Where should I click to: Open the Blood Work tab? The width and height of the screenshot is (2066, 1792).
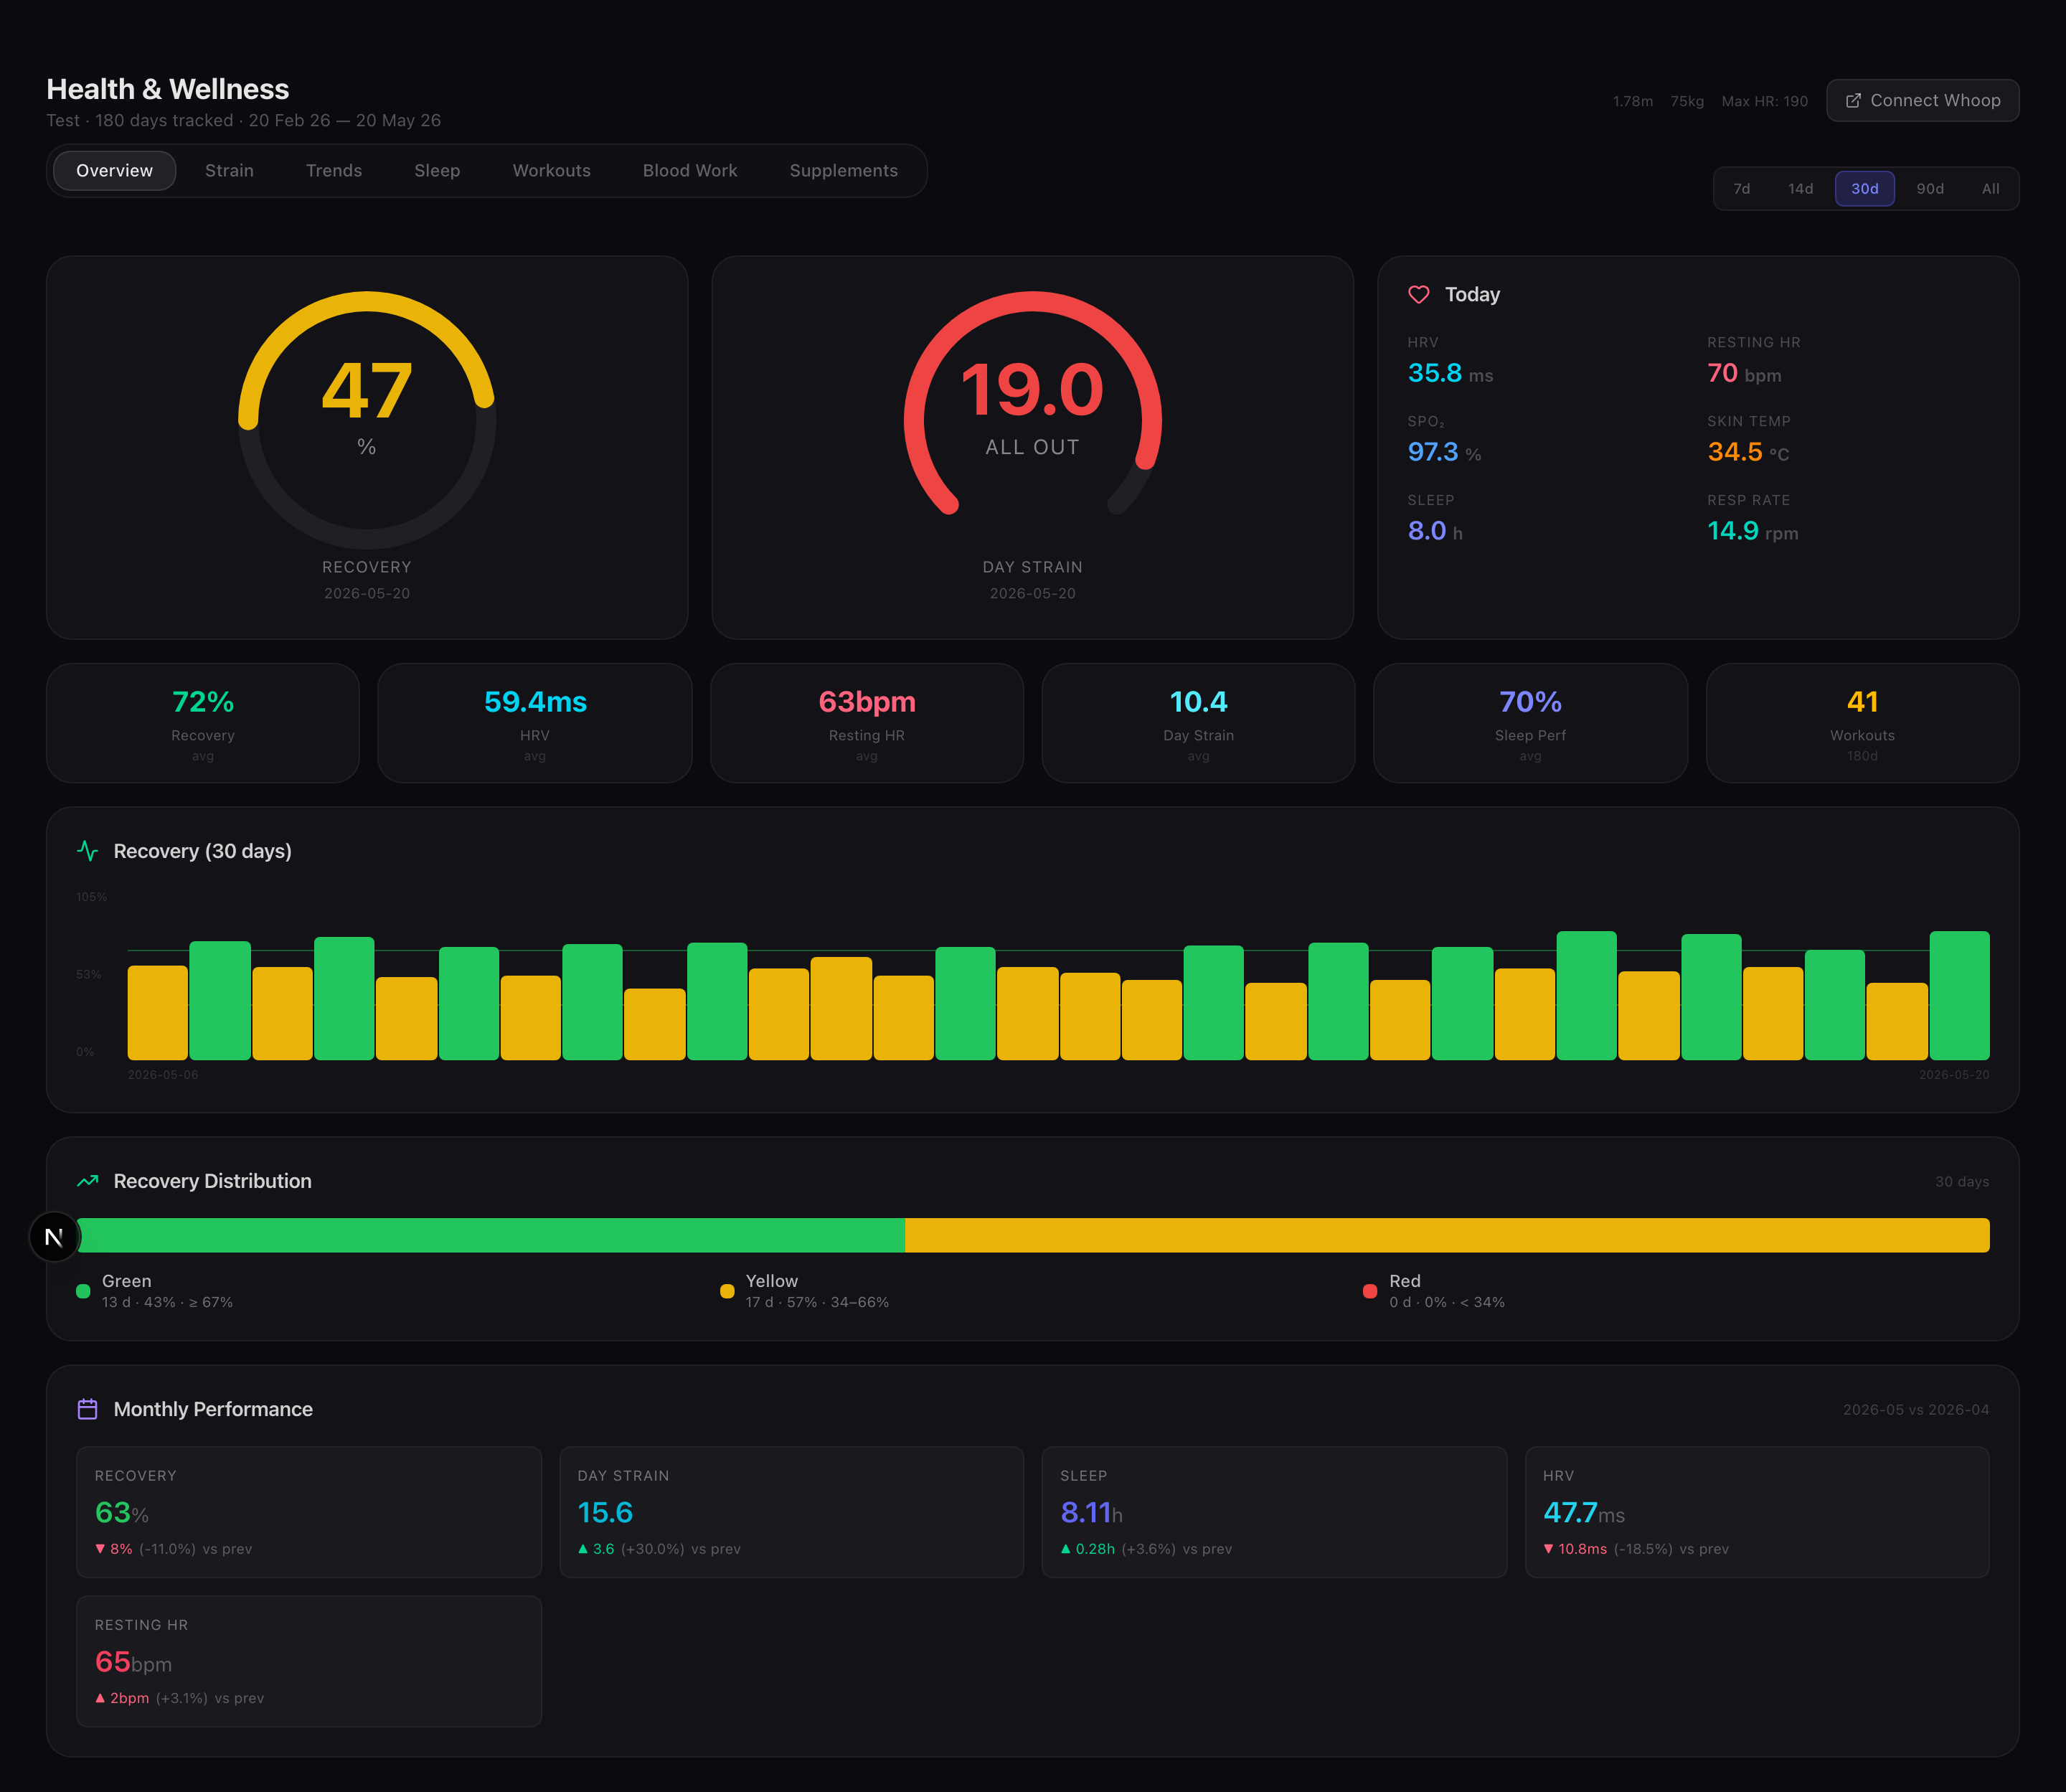tap(690, 171)
